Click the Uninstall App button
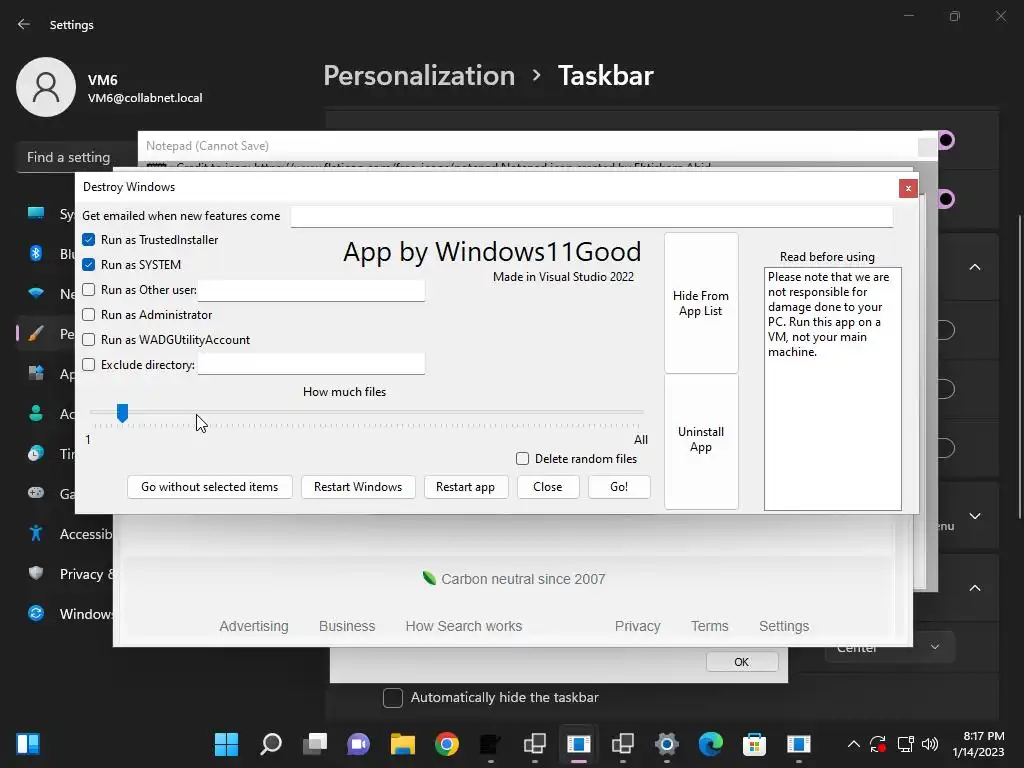 pos(701,441)
